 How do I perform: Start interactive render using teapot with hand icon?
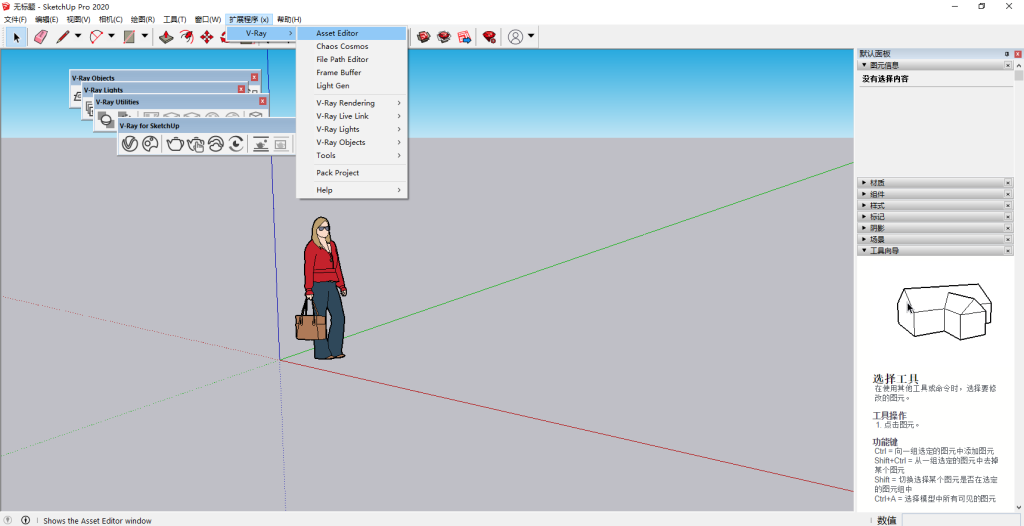click(x=195, y=144)
